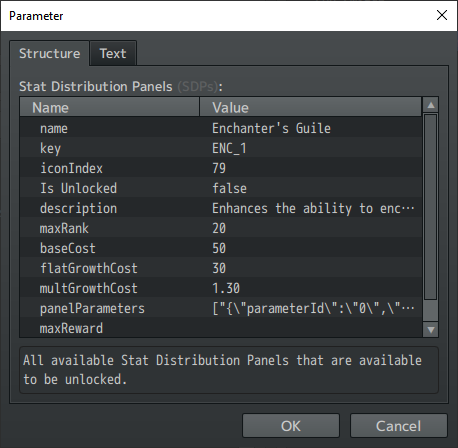This screenshot has height=448, width=458.
Task: Select the panelParameters row
Action: pos(221,308)
